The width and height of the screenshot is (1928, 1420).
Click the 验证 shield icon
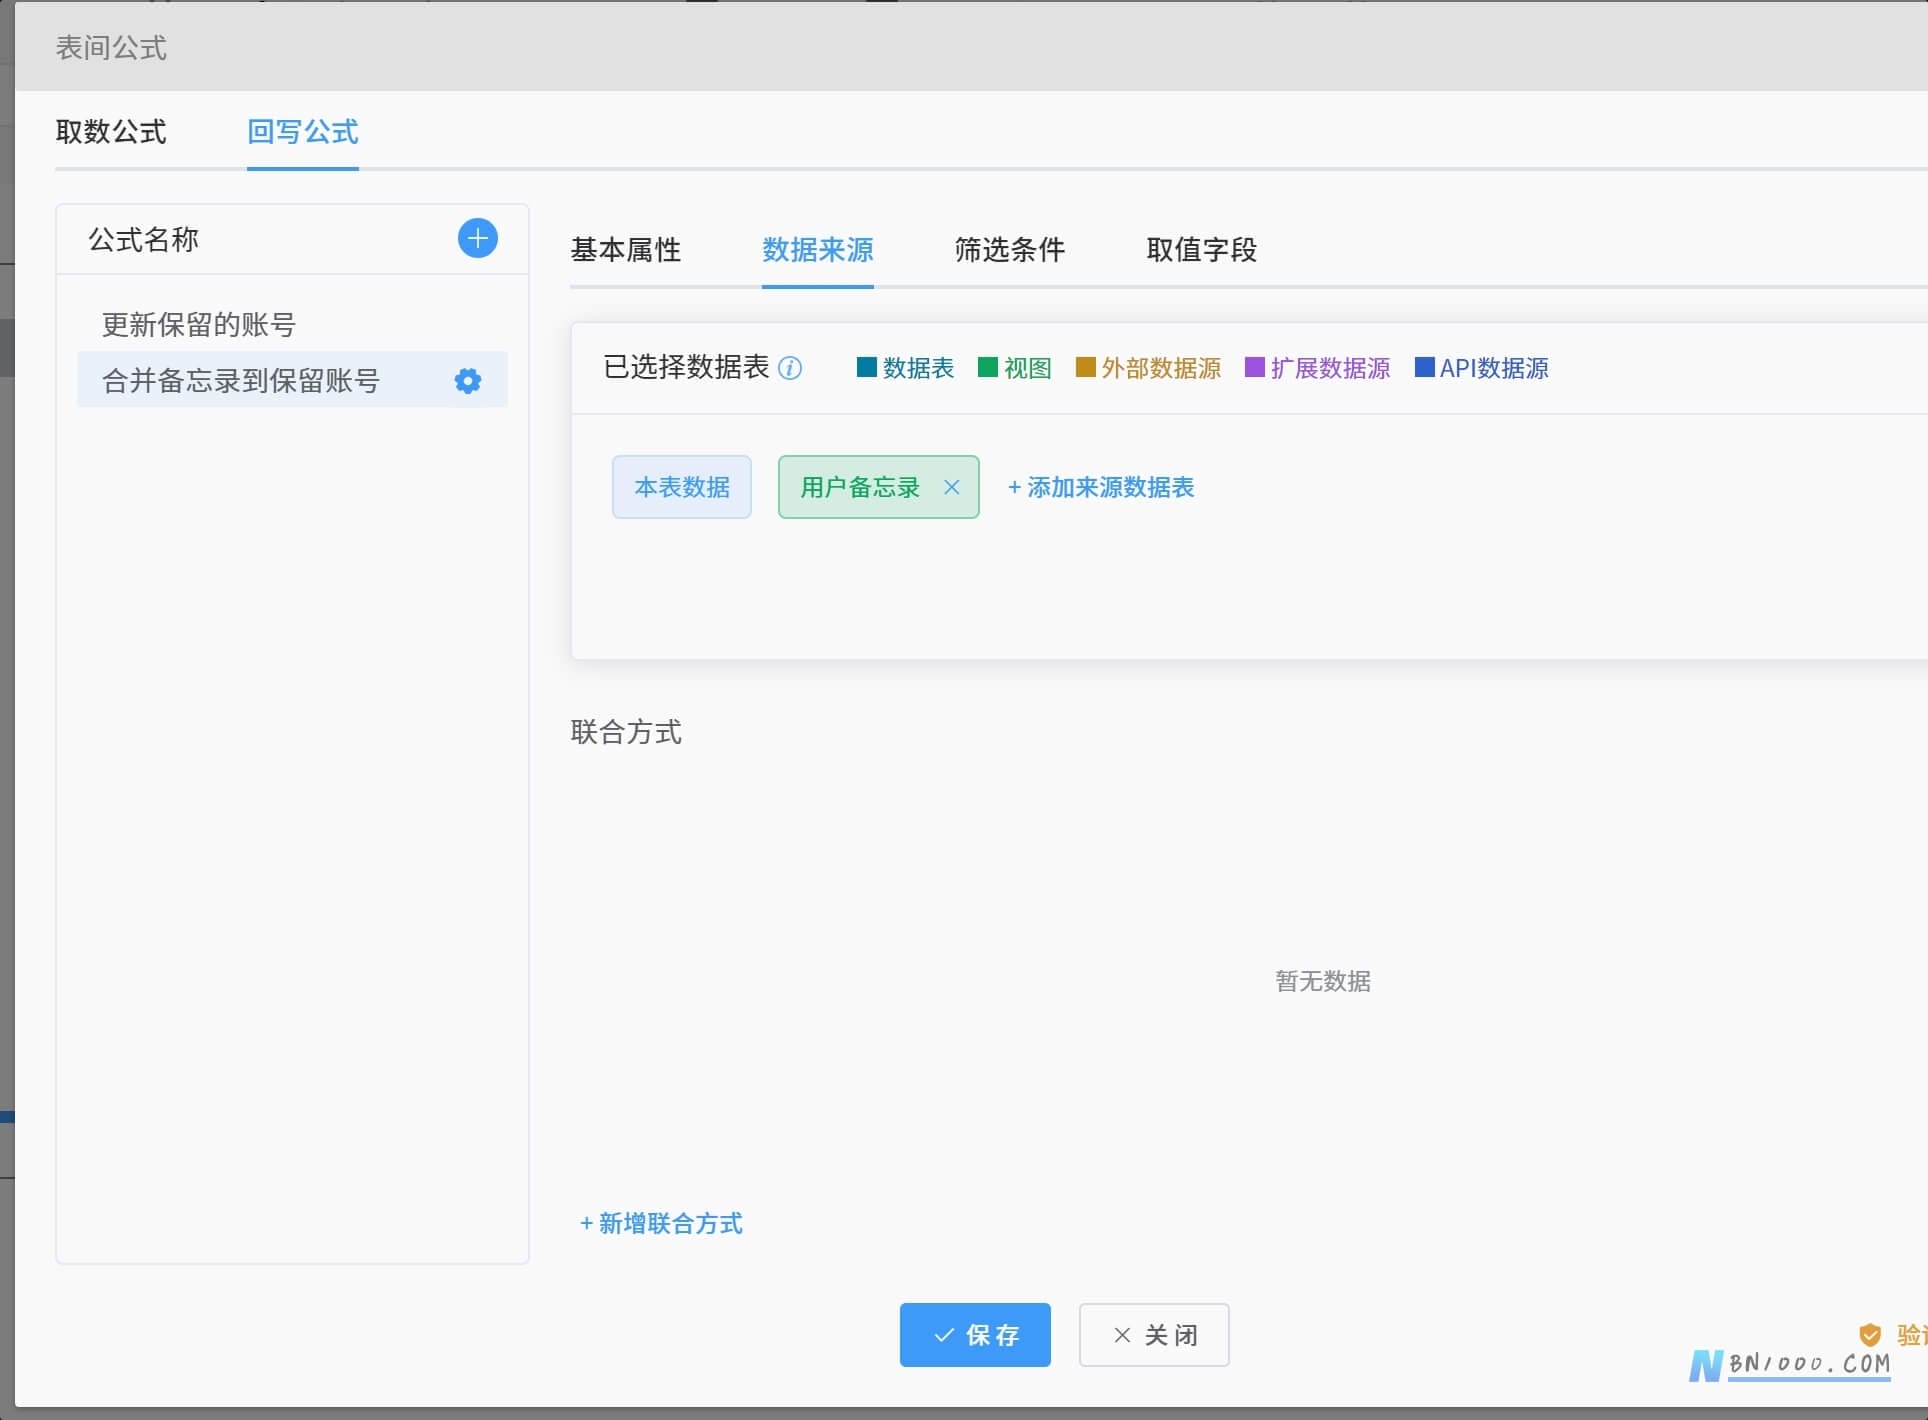coord(1870,1335)
